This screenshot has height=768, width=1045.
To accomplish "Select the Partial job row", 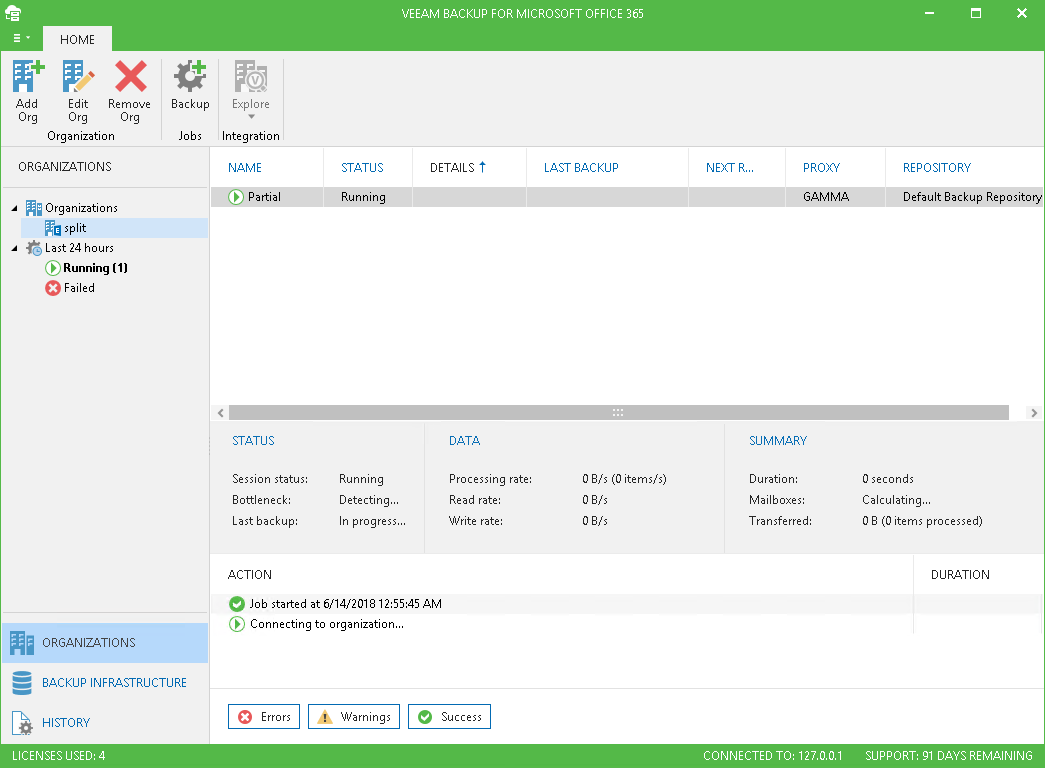I will point(626,197).
